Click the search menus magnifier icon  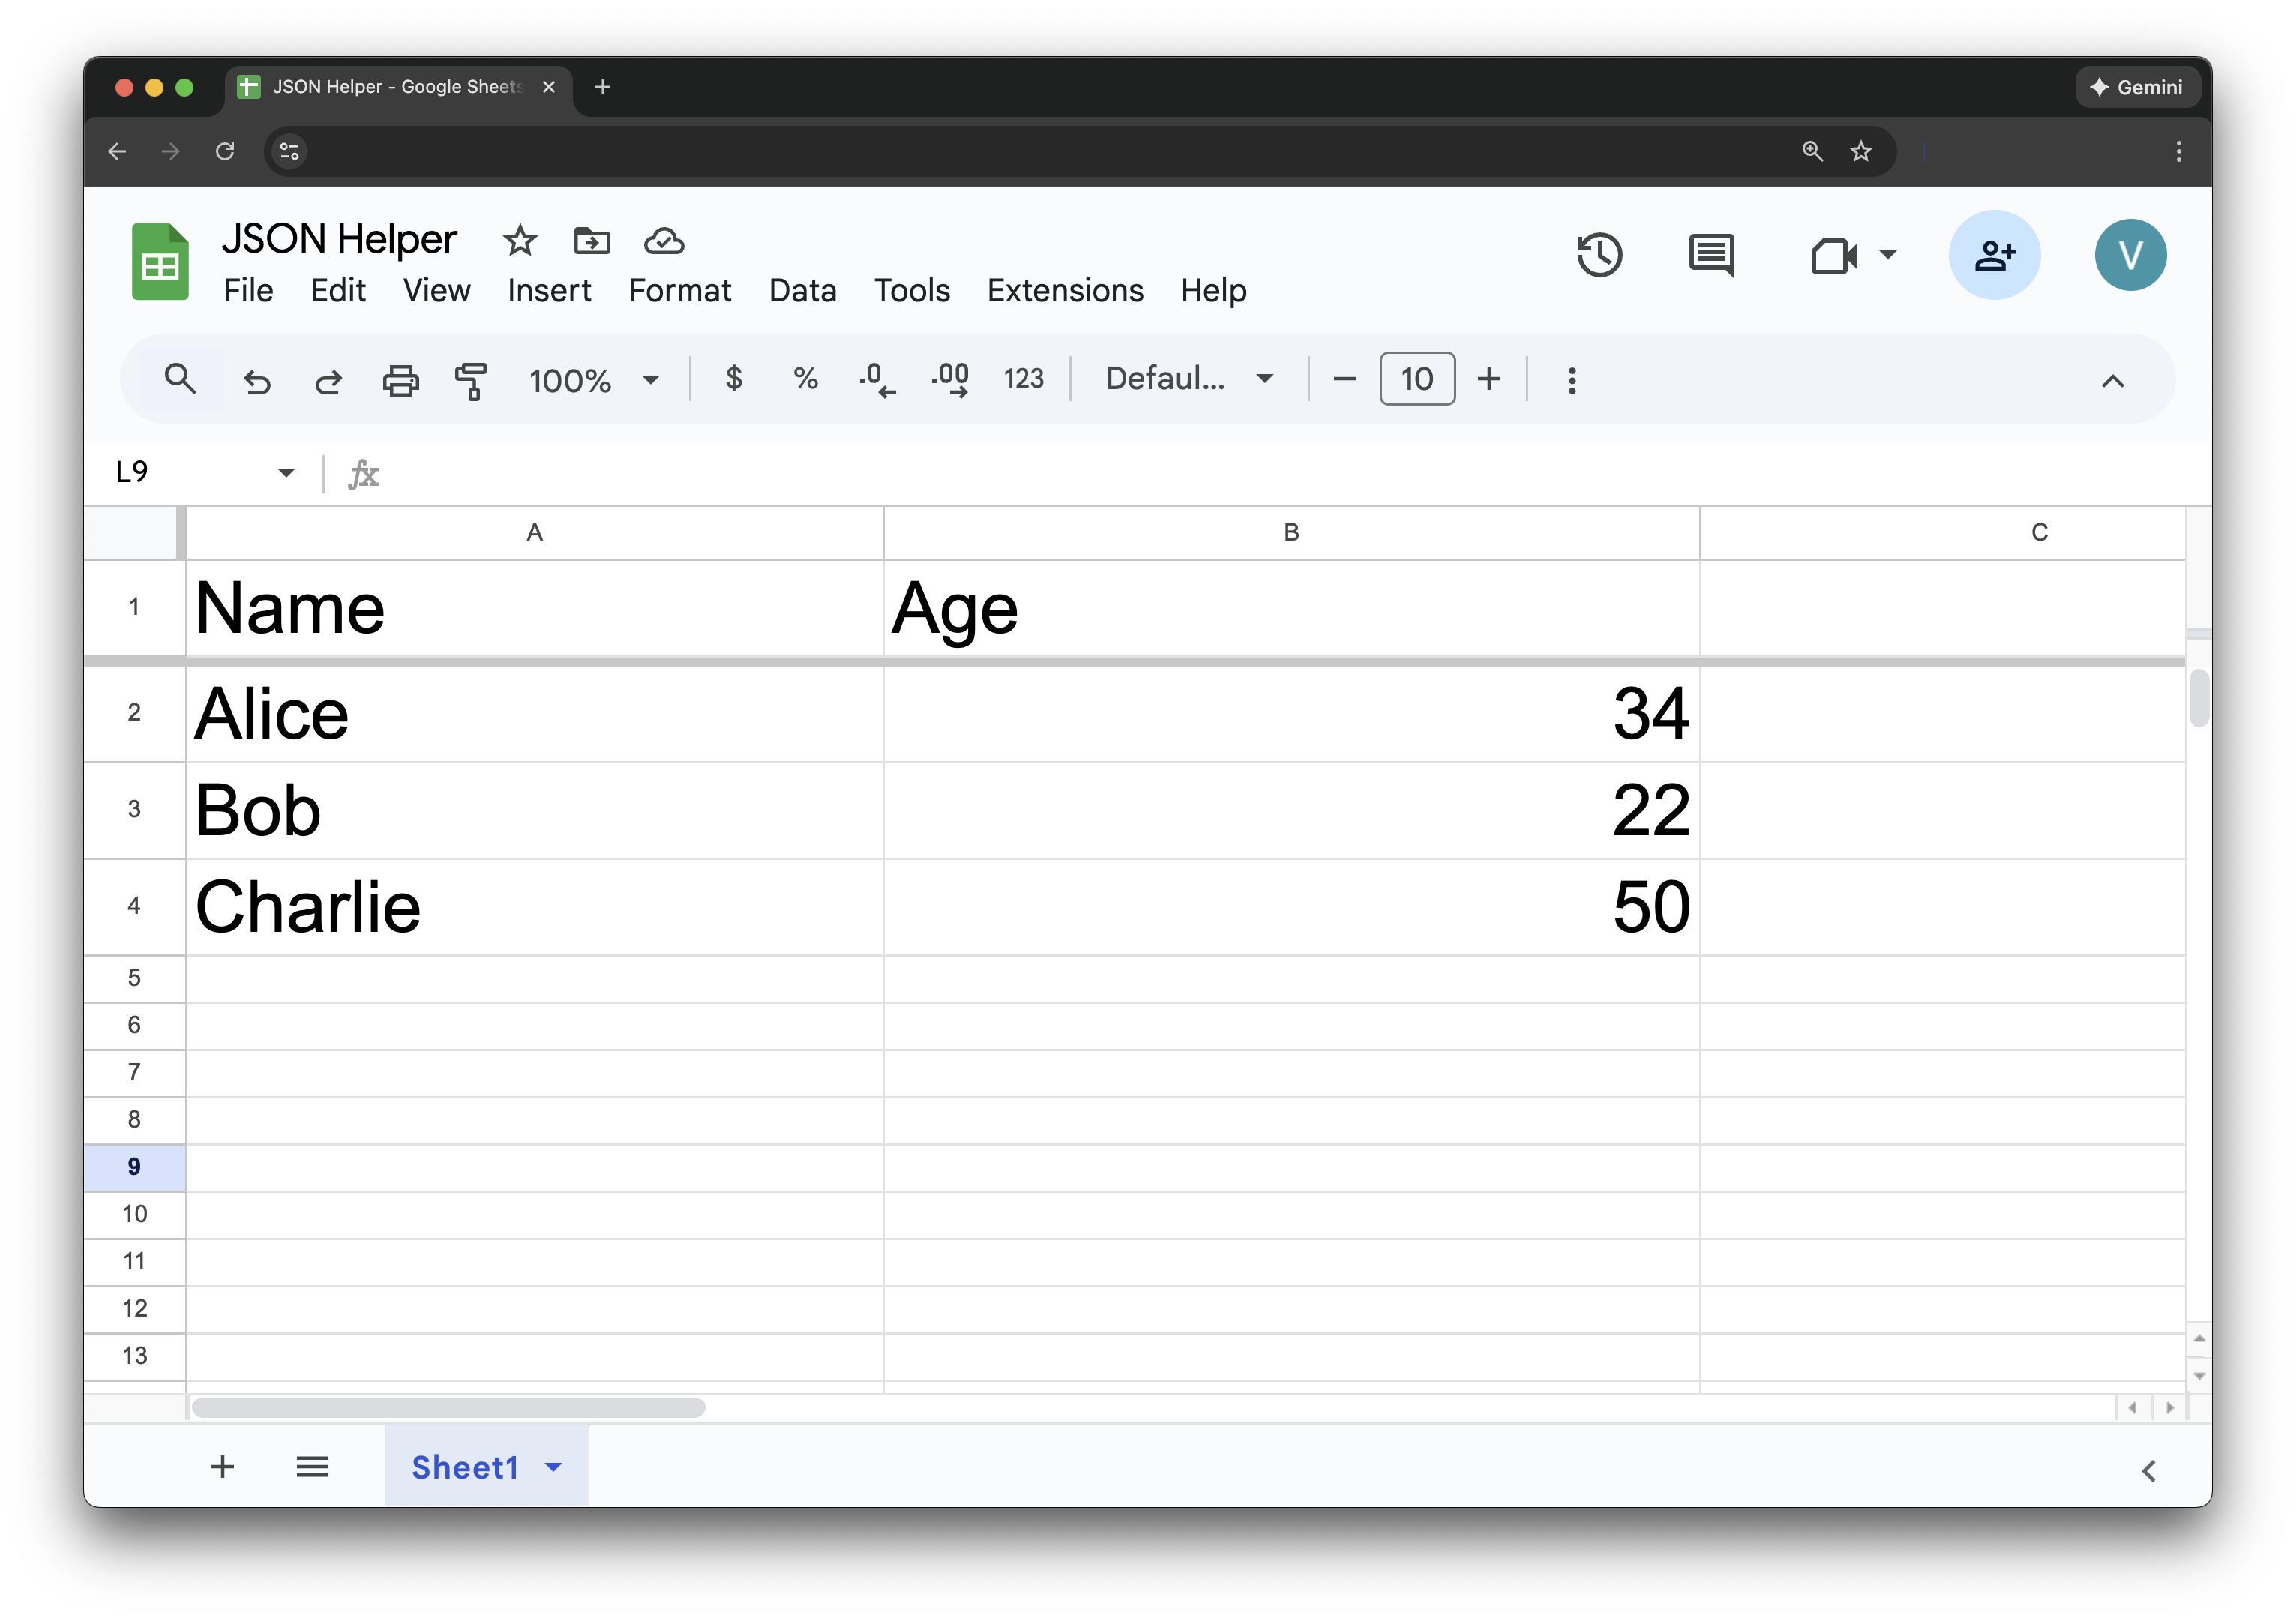[180, 379]
